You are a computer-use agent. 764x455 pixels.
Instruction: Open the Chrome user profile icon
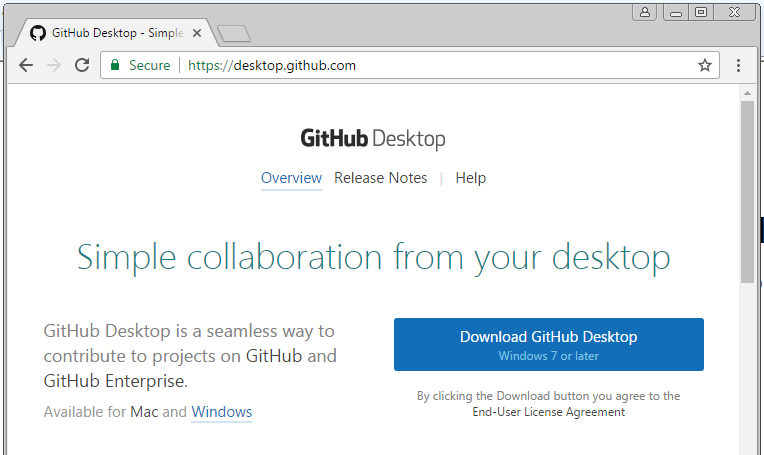point(645,12)
